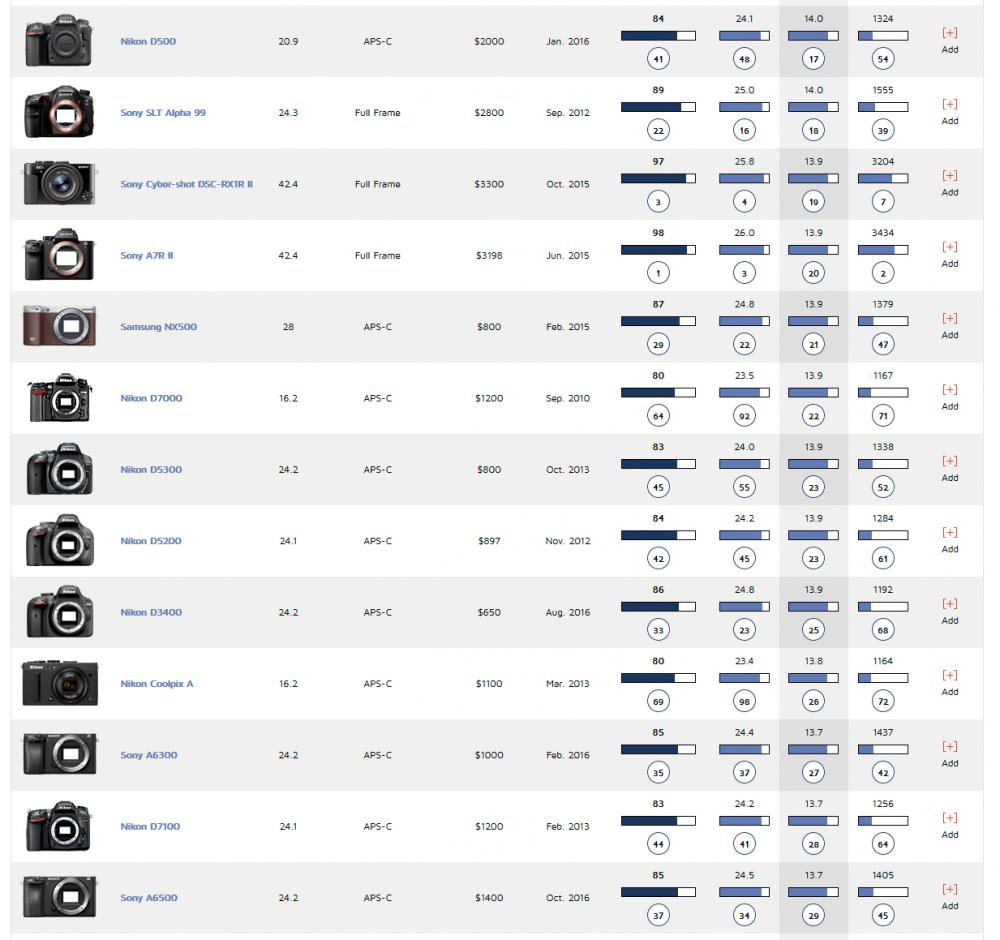Click the rank 1 circle for Sony A7R II
The image size is (1000, 940).
658,274
